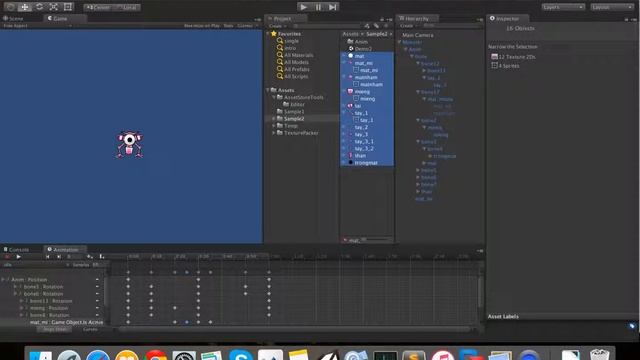Expand the Sample2 folder arrow

click(x=274, y=119)
